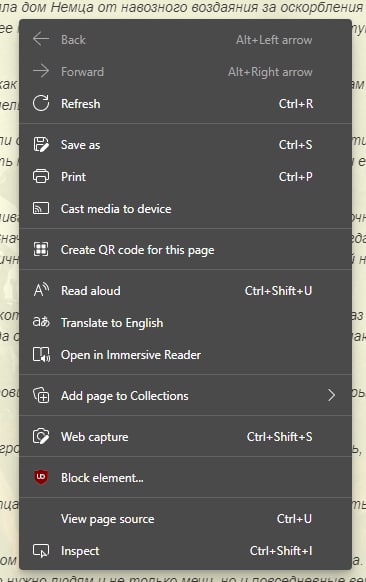
Task: Click the printer icon
Action: tap(41, 176)
